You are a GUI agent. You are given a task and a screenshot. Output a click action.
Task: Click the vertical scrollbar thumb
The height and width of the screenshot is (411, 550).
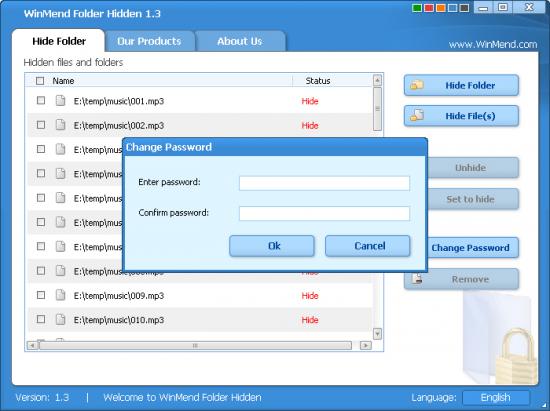pyautogui.click(x=377, y=109)
